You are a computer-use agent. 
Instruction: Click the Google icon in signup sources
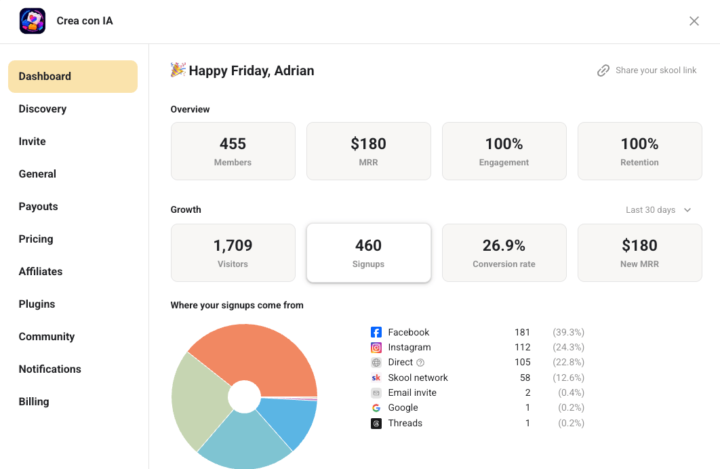376,408
